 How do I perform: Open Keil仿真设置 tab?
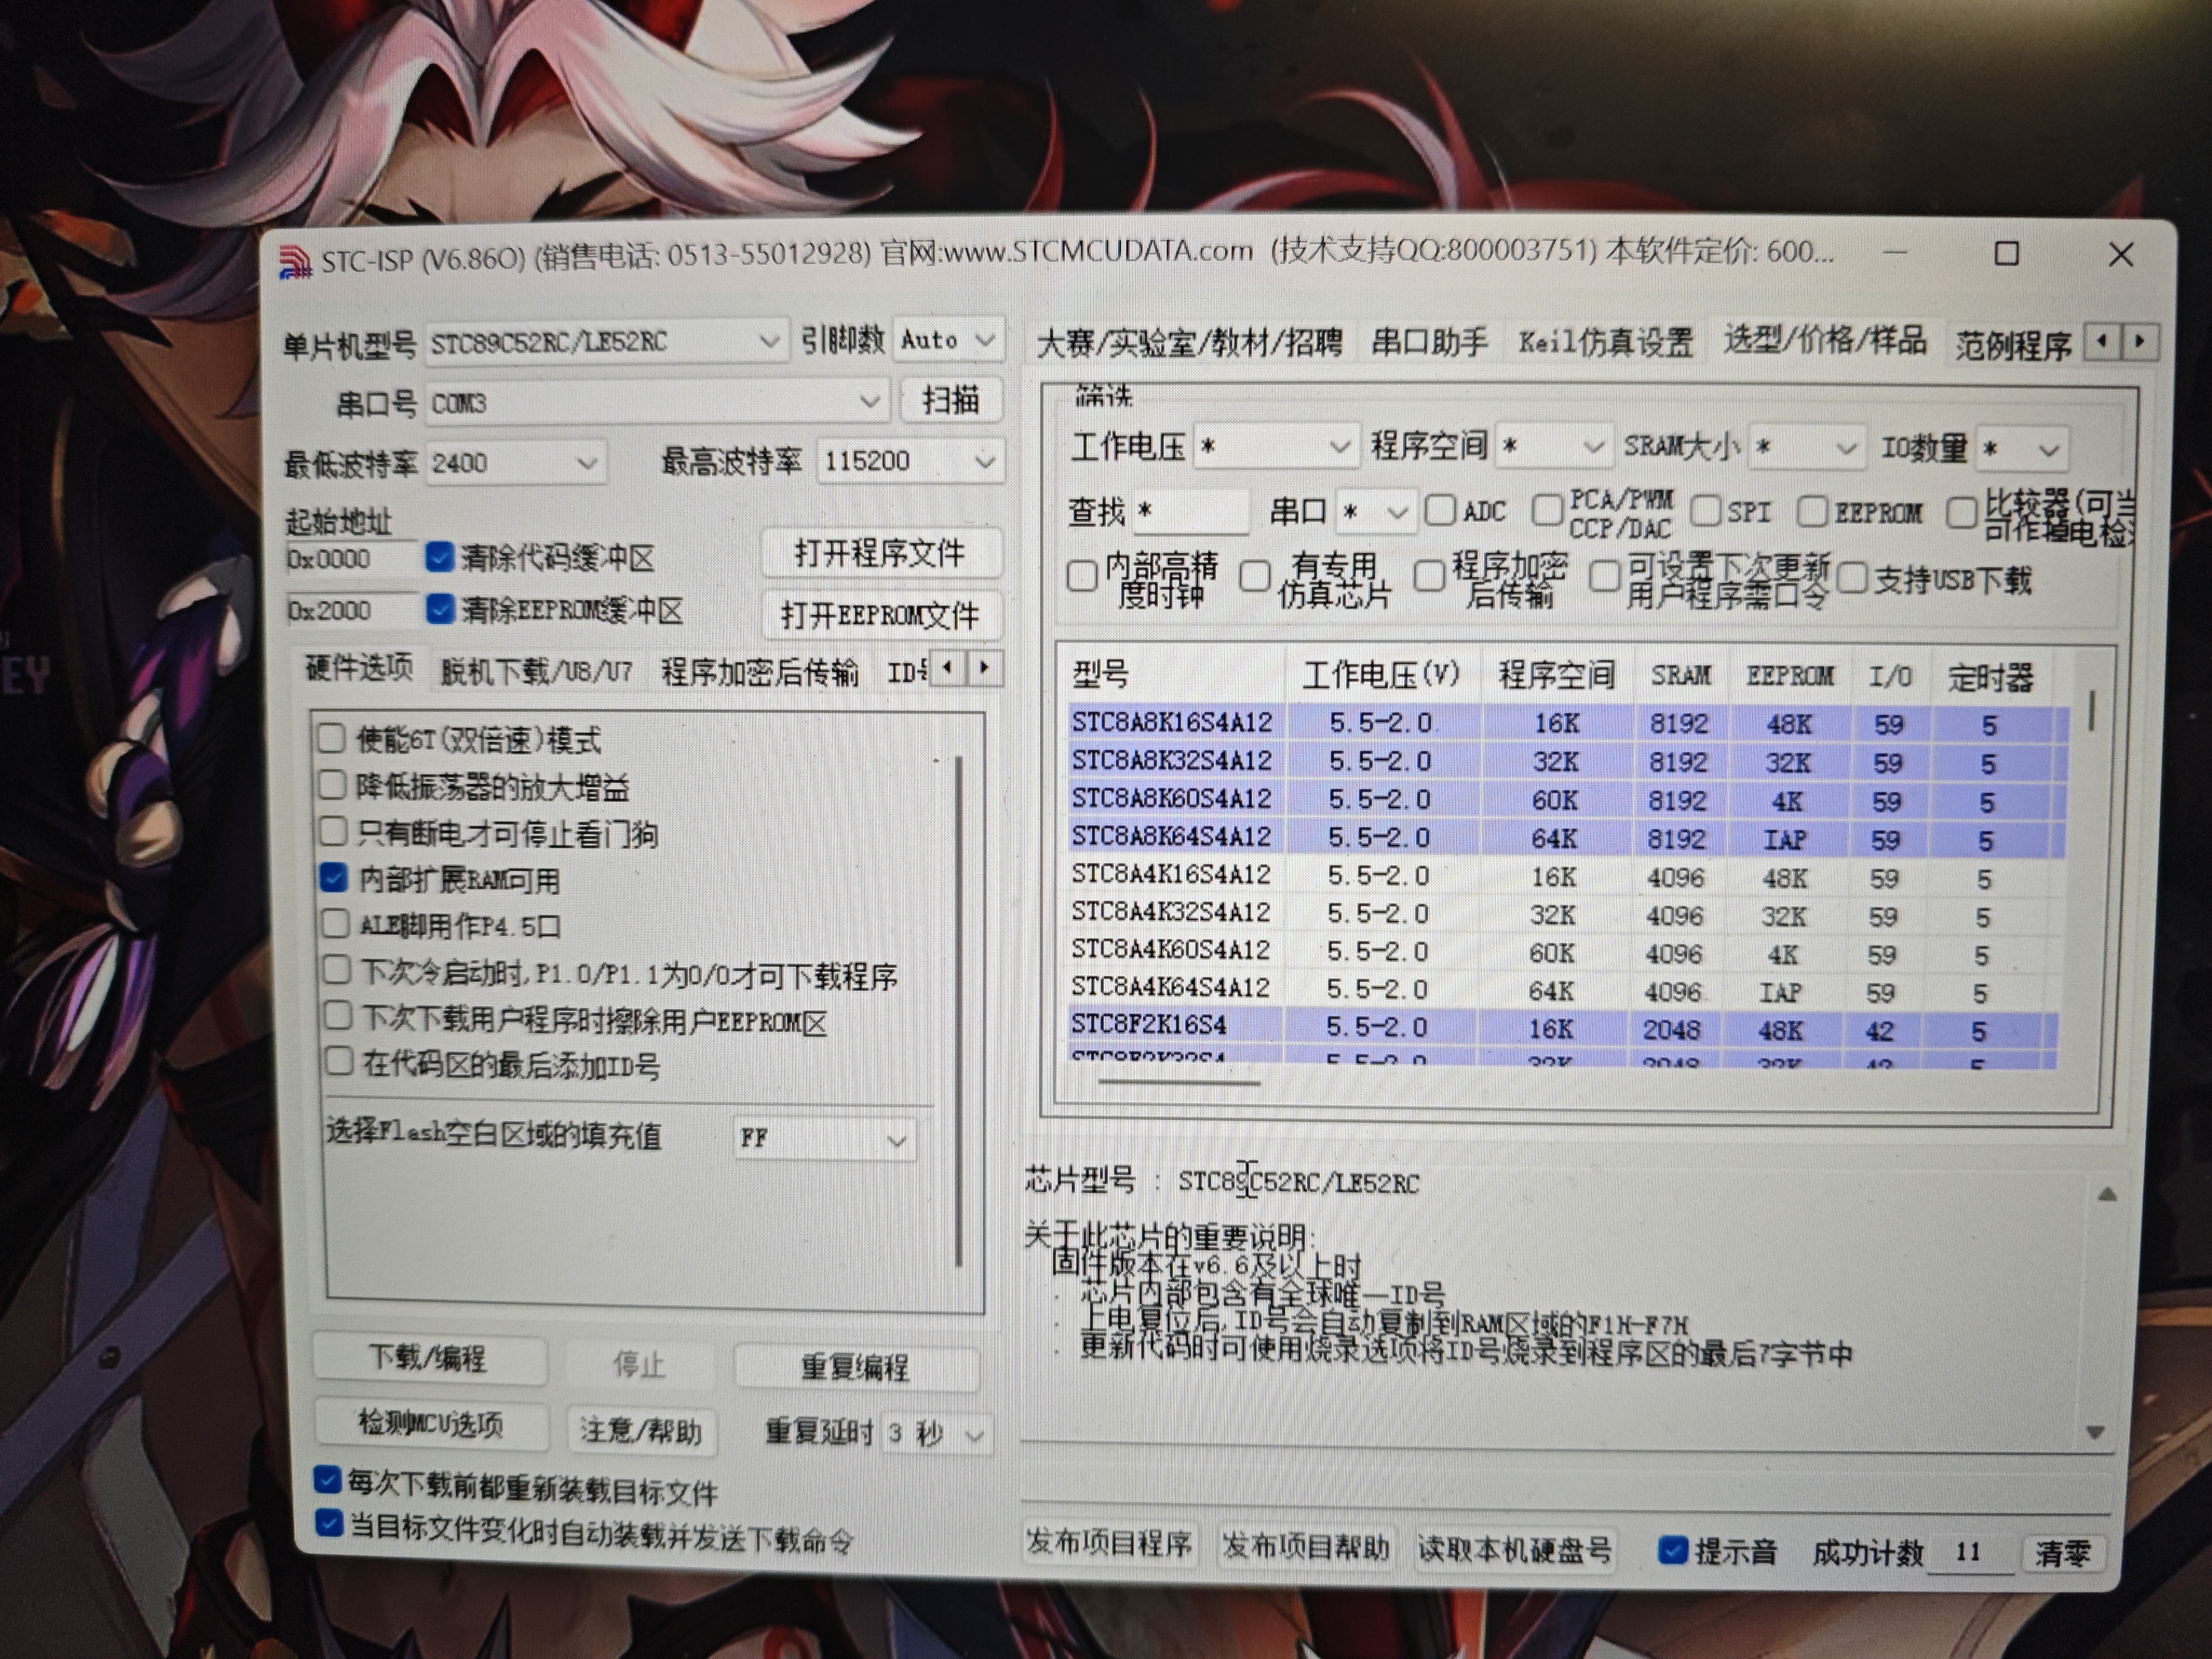(x=1606, y=342)
